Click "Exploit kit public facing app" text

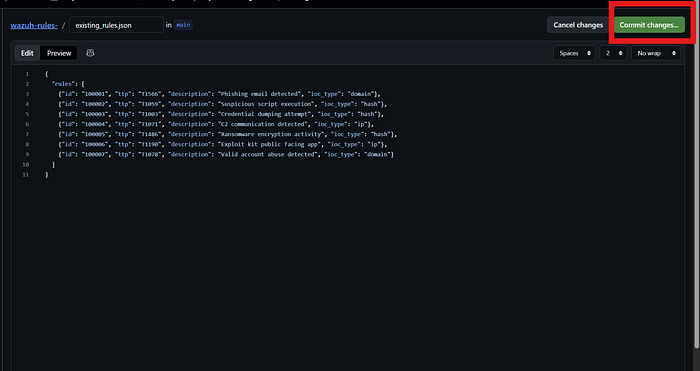(x=269, y=144)
